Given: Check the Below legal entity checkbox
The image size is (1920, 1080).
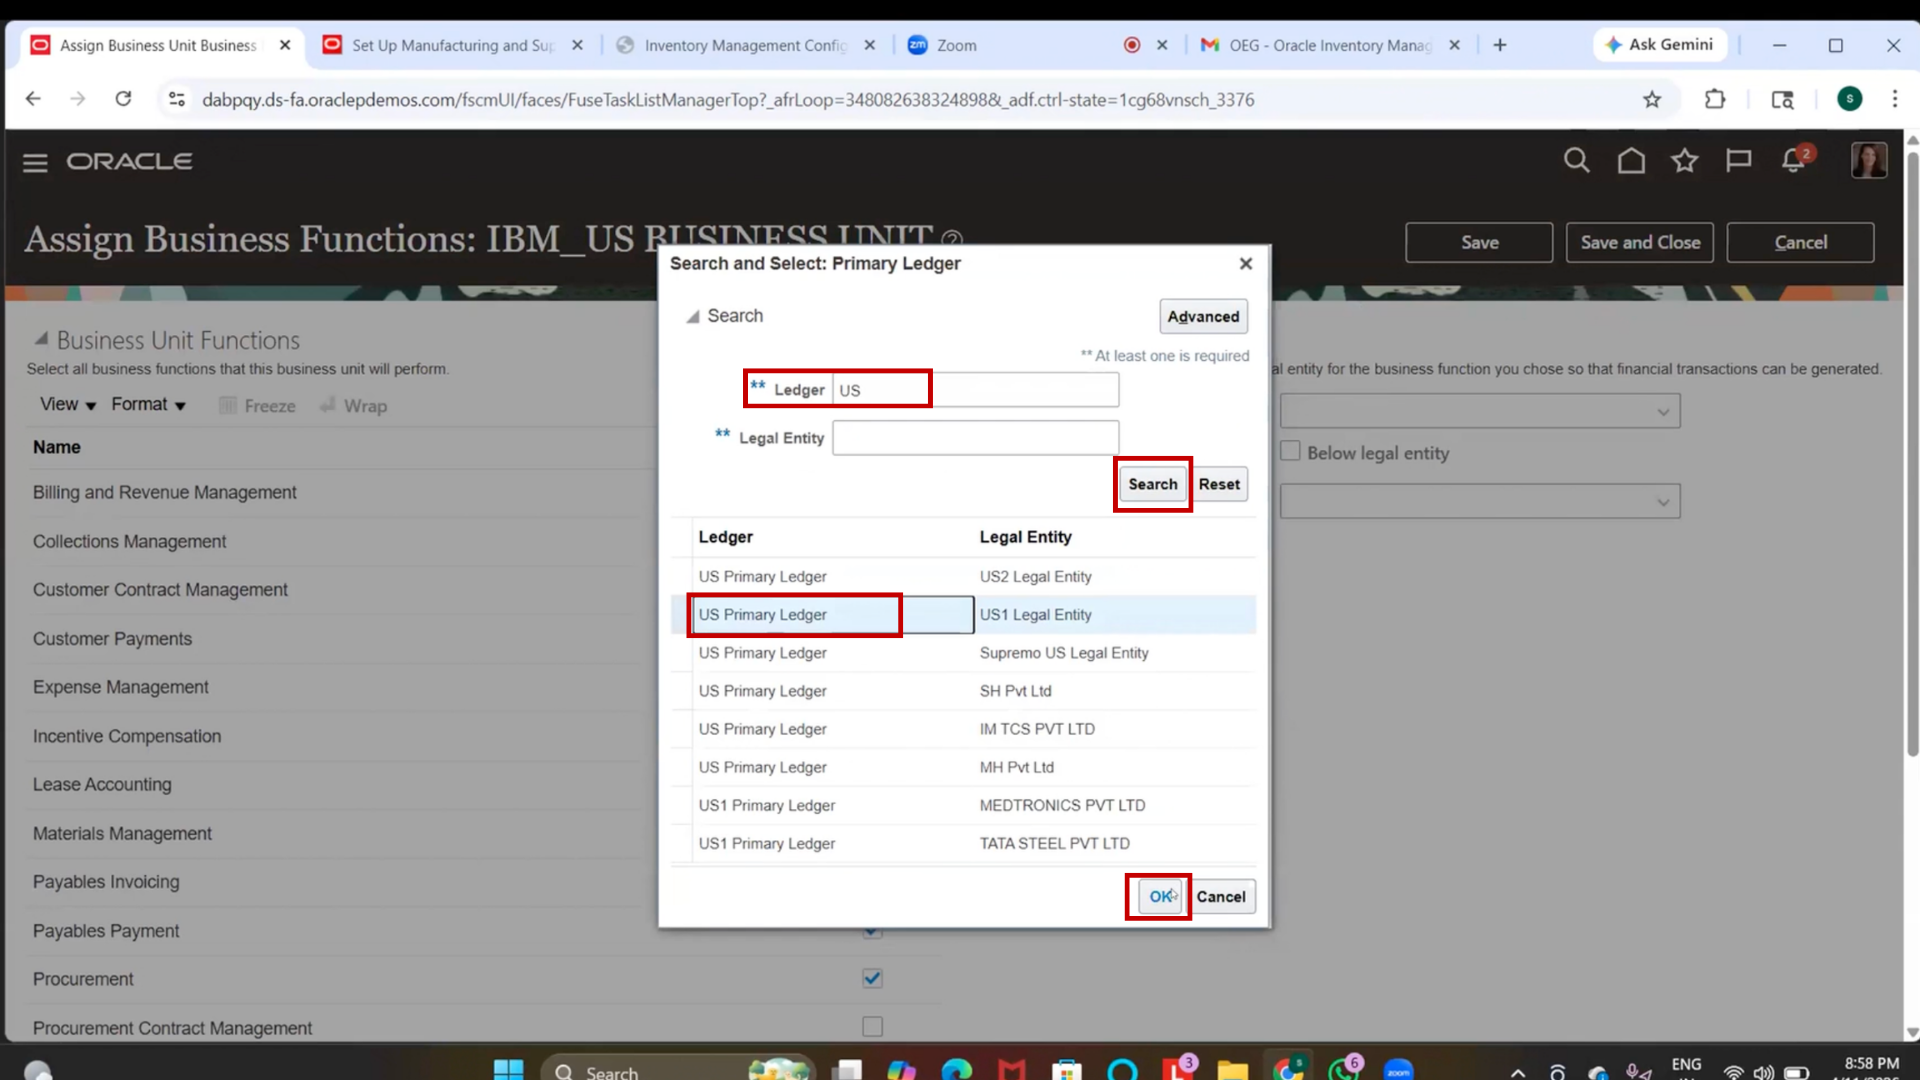Looking at the screenshot, I should tap(1290, 452).
